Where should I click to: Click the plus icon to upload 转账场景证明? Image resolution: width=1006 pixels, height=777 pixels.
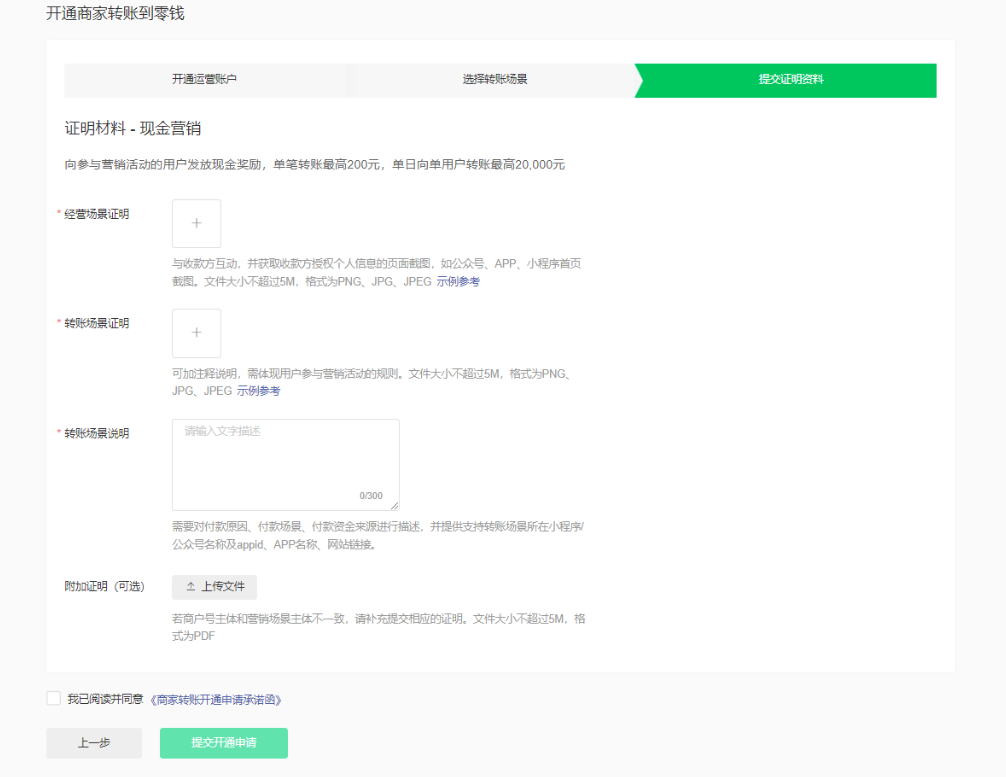(196, 333)
